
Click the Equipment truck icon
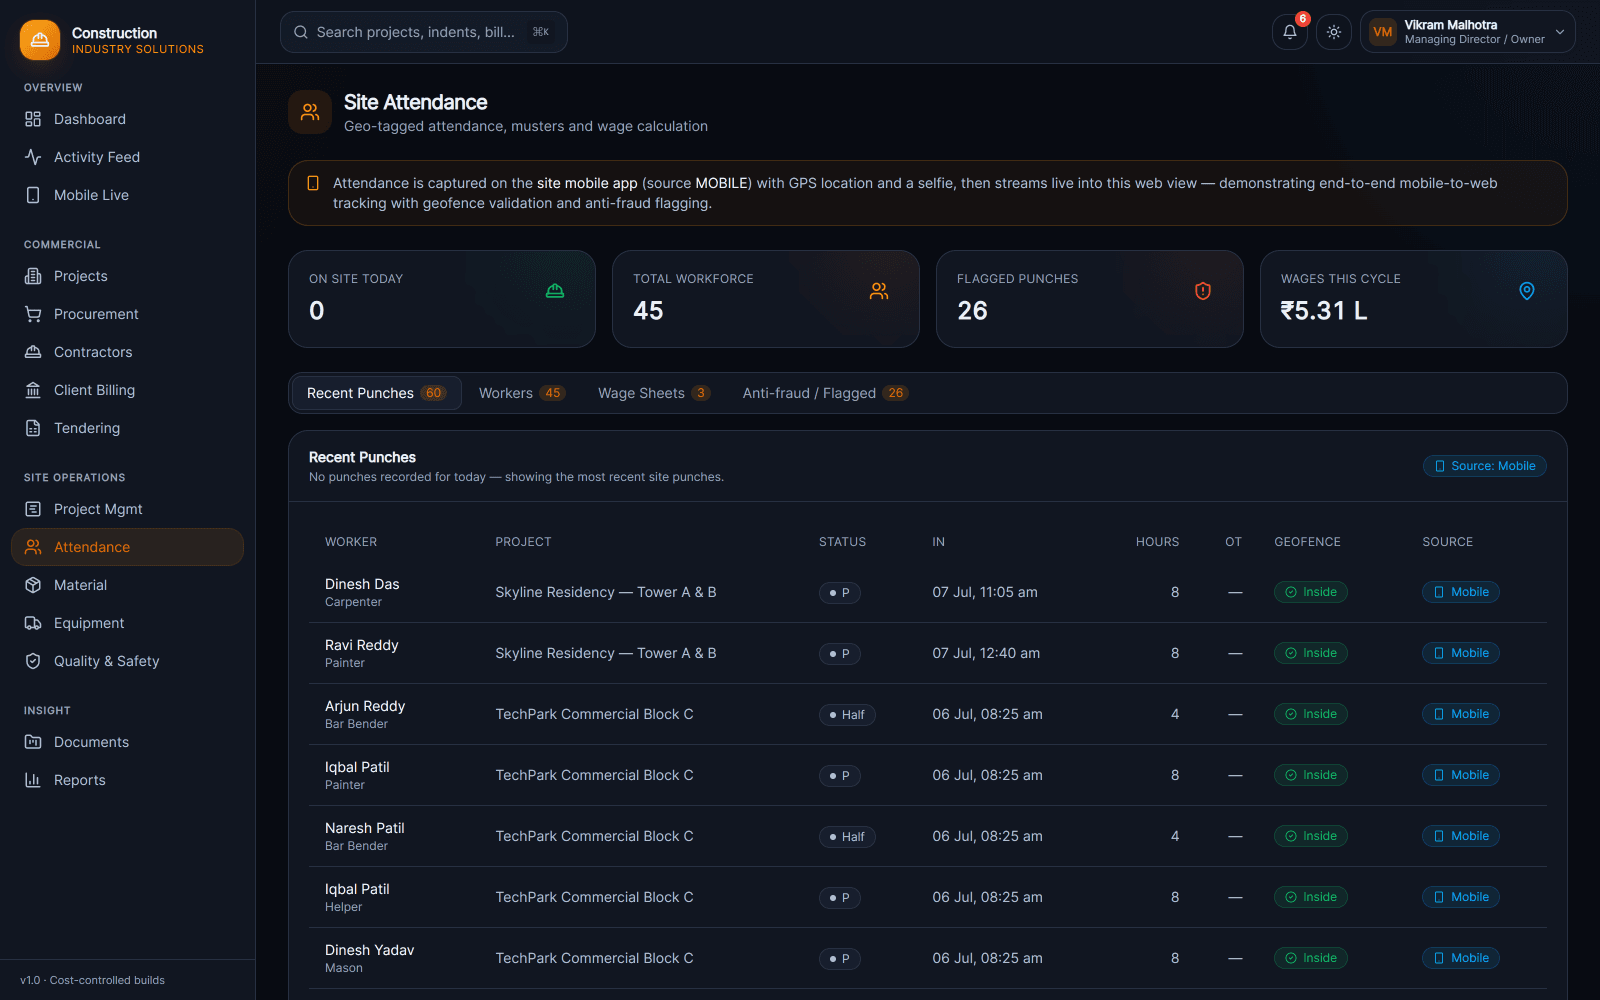33,623
